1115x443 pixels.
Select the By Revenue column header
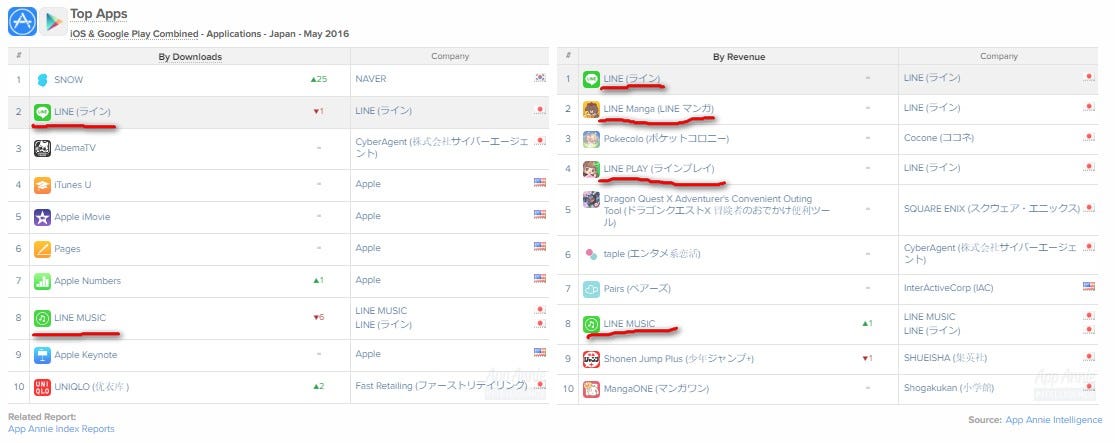click(x=739, y=57)
